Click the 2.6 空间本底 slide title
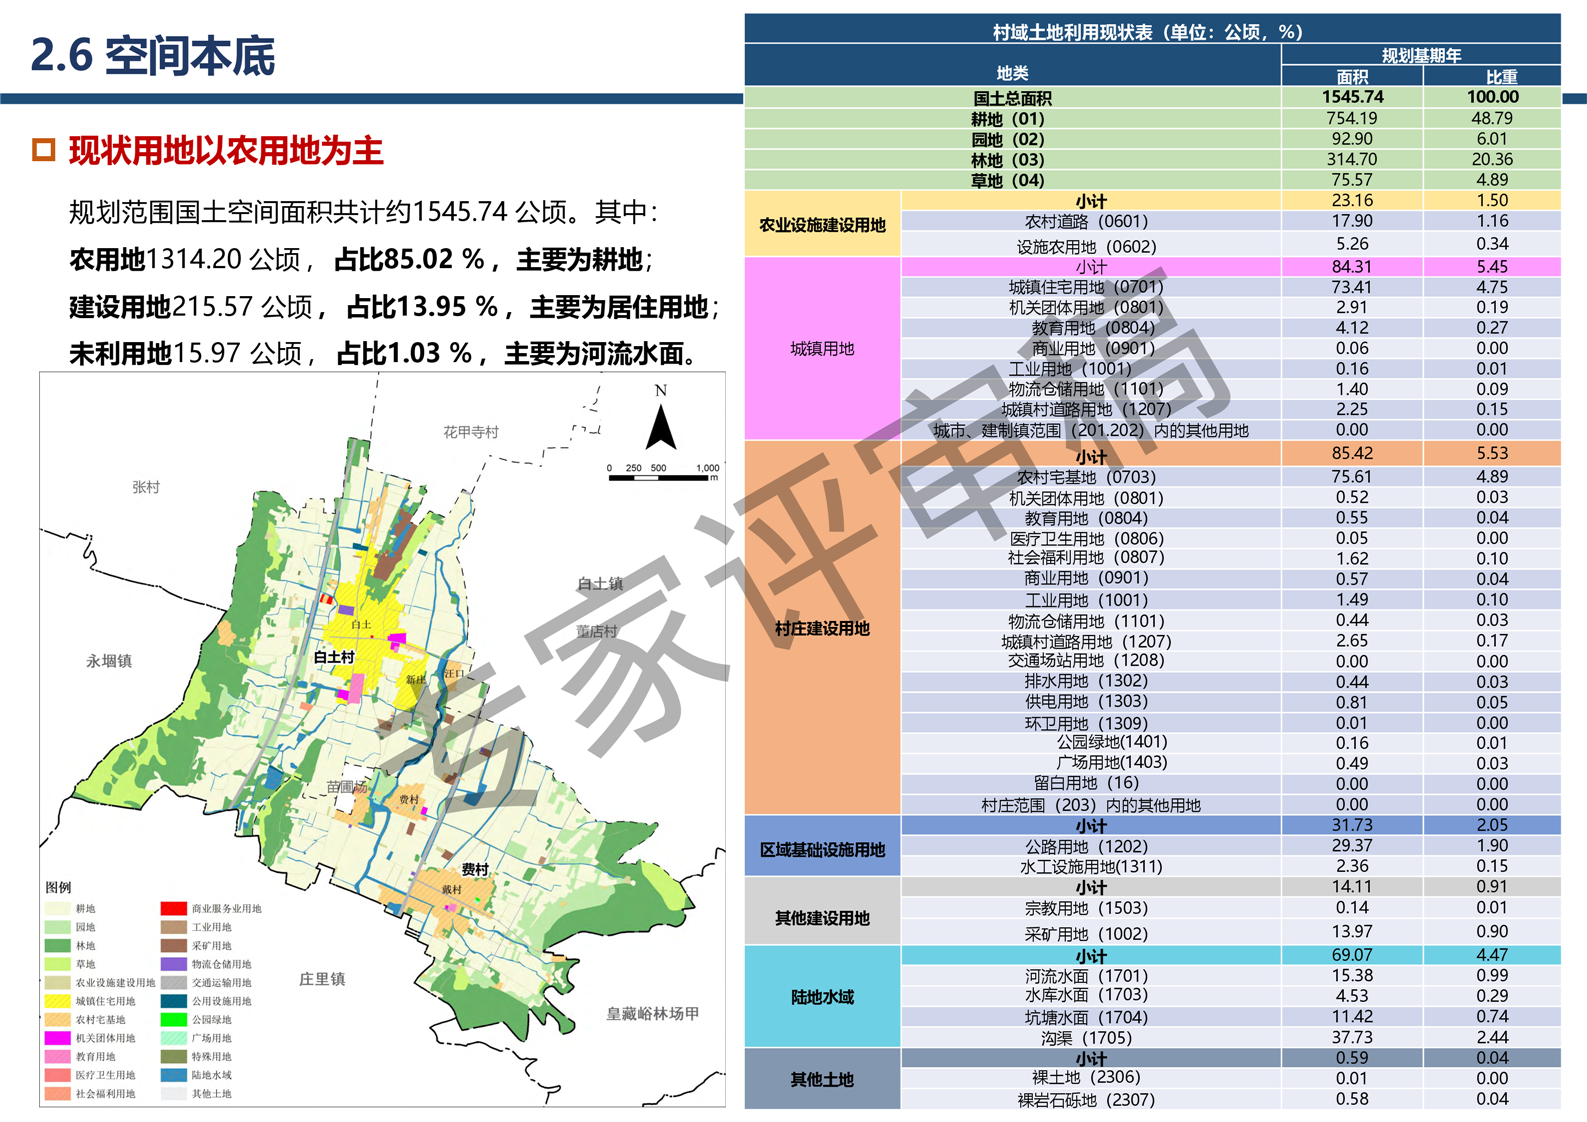This screenshot has width=1587, height=1122. coord(153,55)
